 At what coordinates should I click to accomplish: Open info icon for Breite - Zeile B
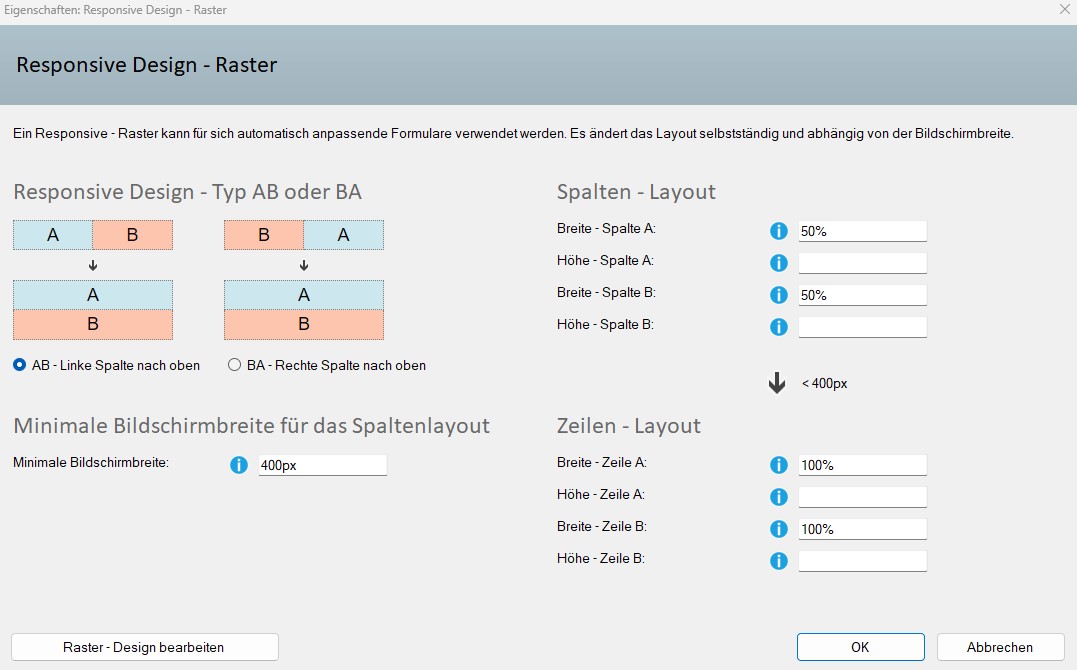coord(779,529)
